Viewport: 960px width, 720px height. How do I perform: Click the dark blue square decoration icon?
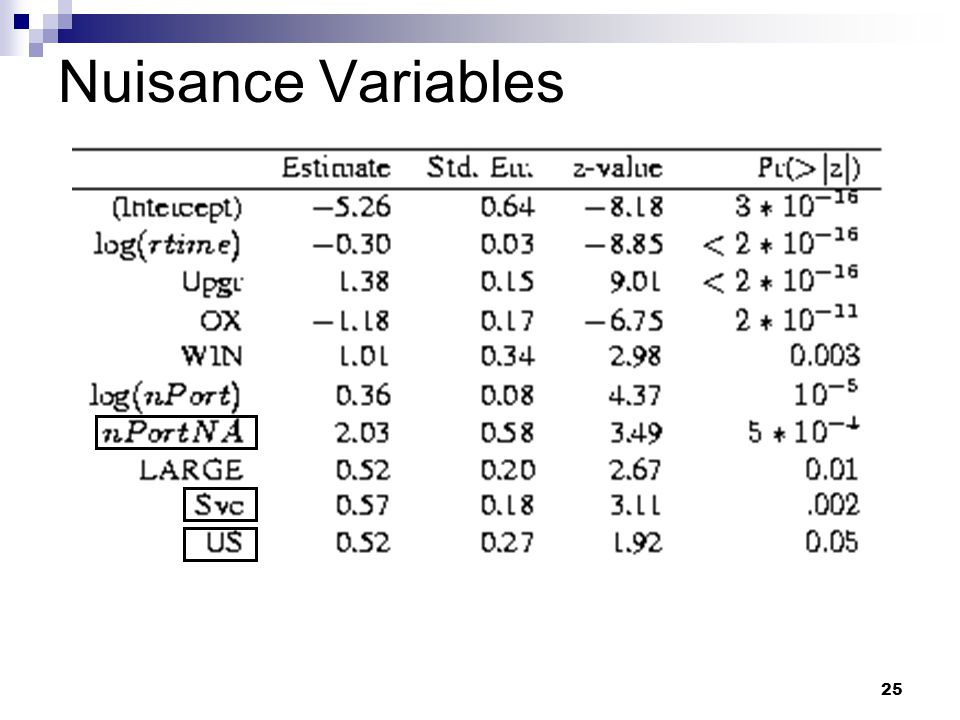pyautogui.click(x=21, y=21)
